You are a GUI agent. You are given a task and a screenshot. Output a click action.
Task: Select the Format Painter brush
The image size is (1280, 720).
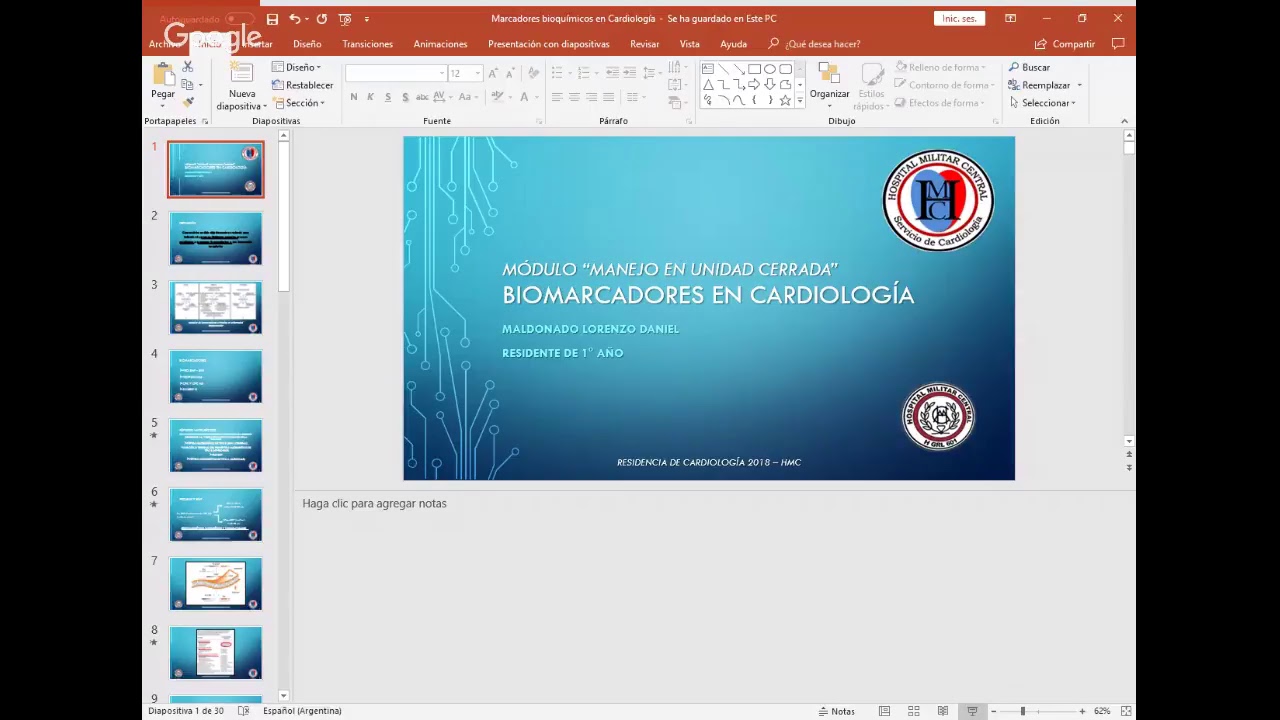187,103
